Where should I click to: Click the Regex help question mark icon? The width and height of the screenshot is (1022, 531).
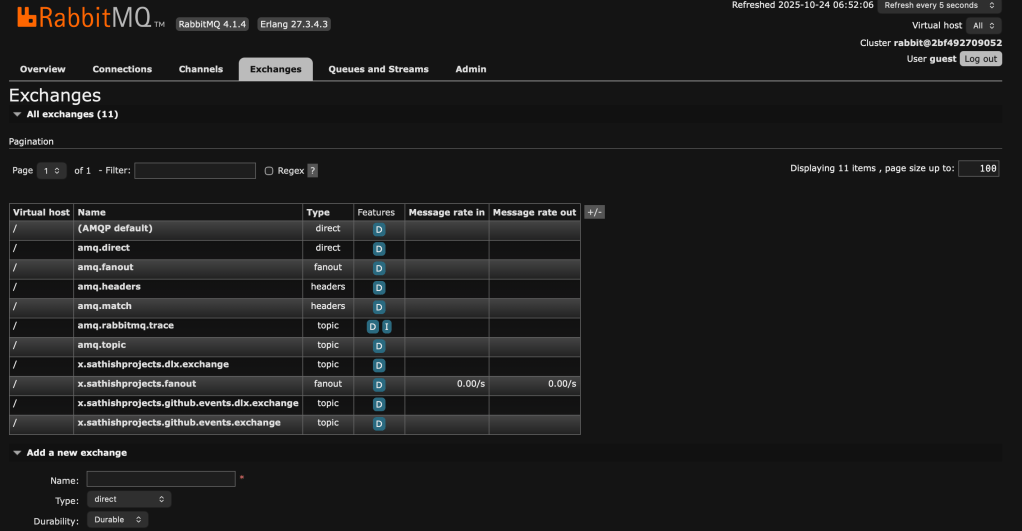point(312,171)
